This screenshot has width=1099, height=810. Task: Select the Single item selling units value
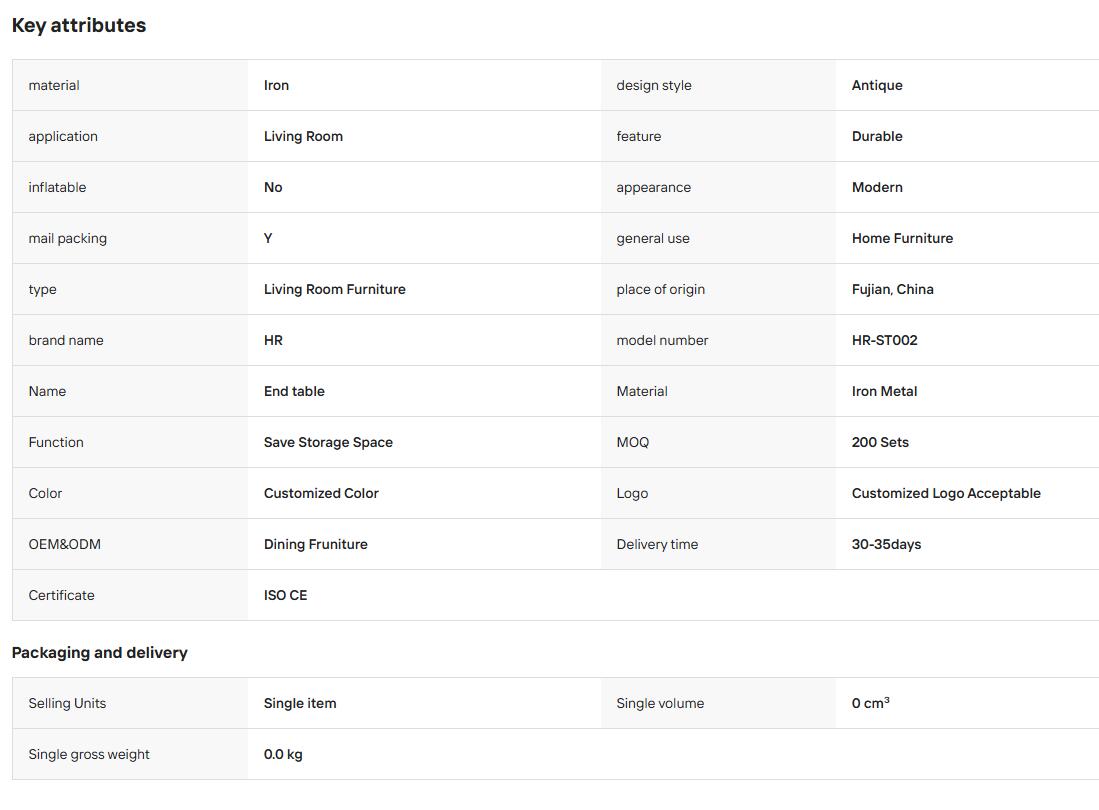[x=300, y=703]
